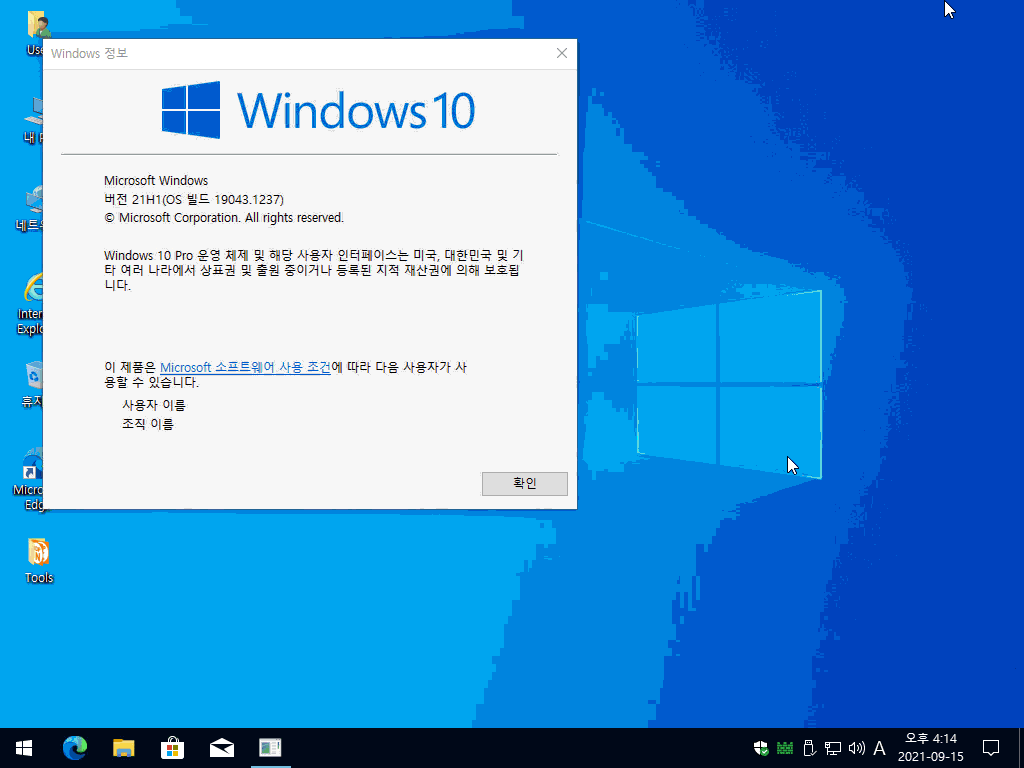The width and height of the screenshot is (1024, 768).
Task: Click the version text 버전 21H1(OS 빌드 19043.1237)
Action: (194, 199)
